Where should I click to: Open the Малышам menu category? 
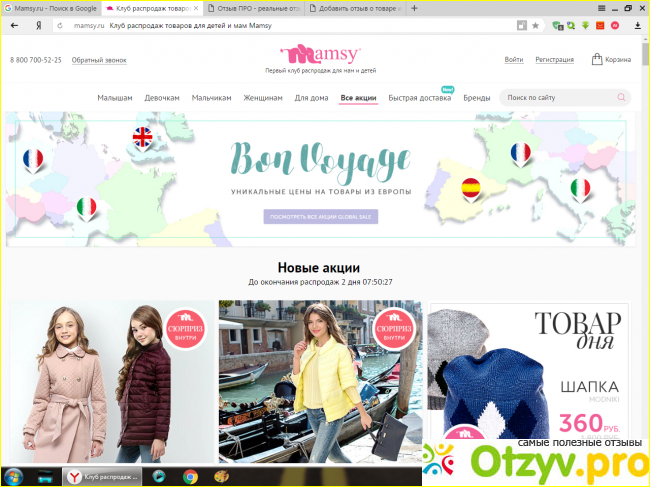115,98
